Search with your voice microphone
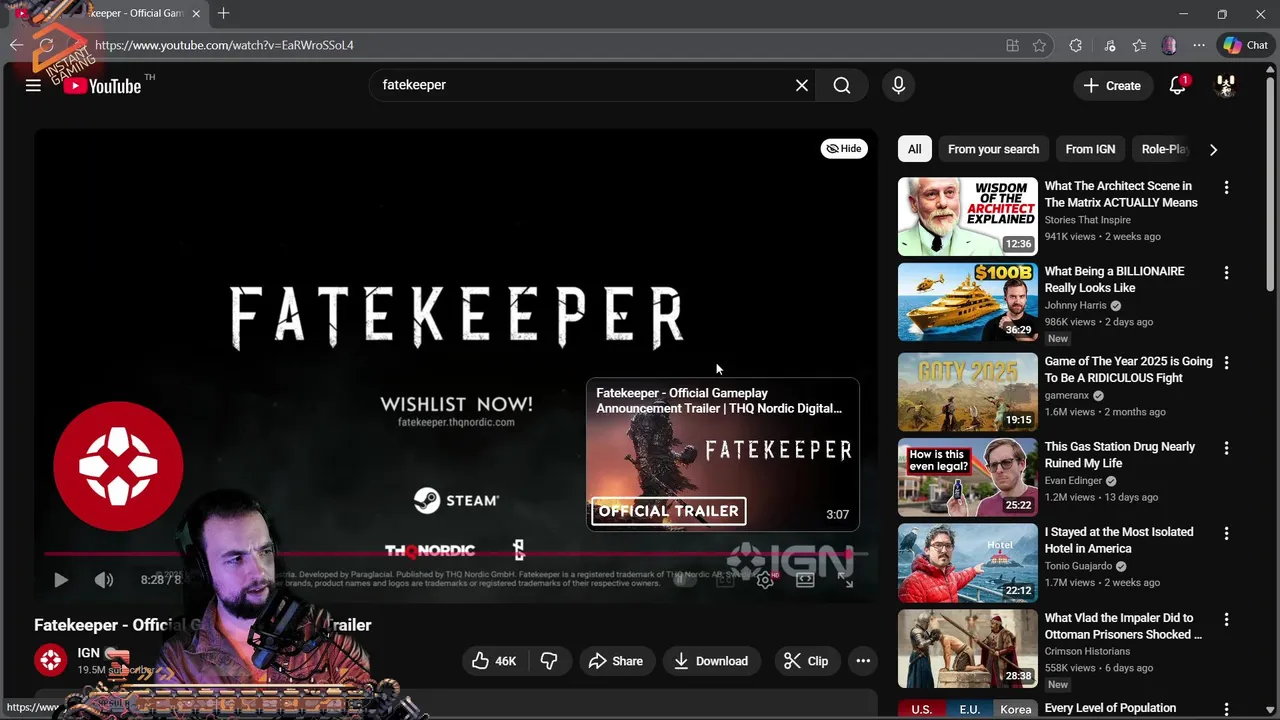Screen dimensions: 1280x720 pos(898,86)
